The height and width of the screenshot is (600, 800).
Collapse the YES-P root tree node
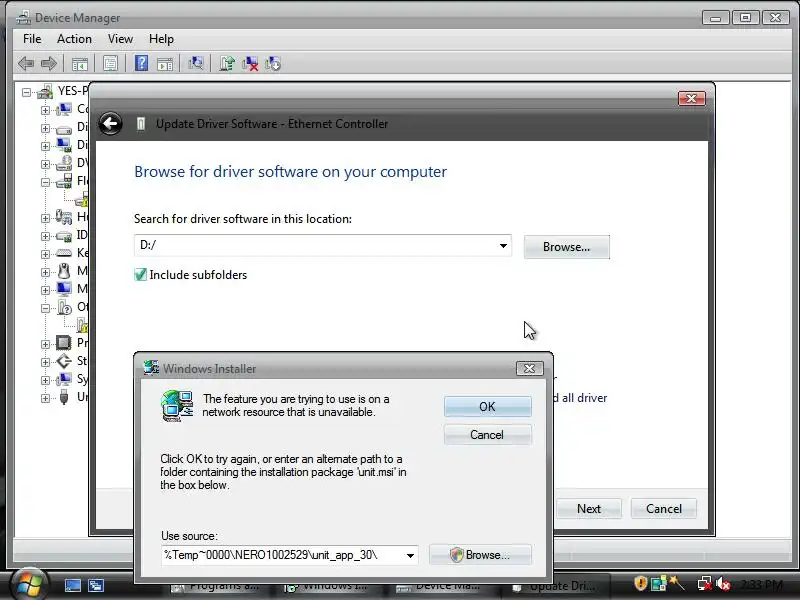pyautogui.click(x=27, y=92)
